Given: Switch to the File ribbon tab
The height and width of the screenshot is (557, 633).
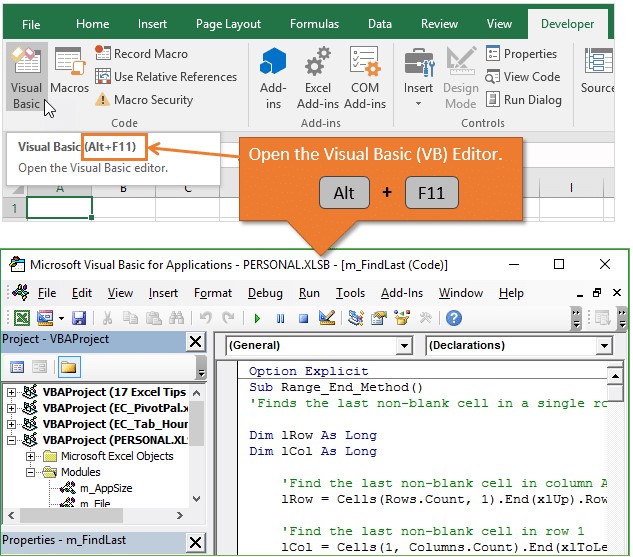Looking at the screenshot, I should tap(31, 25).
